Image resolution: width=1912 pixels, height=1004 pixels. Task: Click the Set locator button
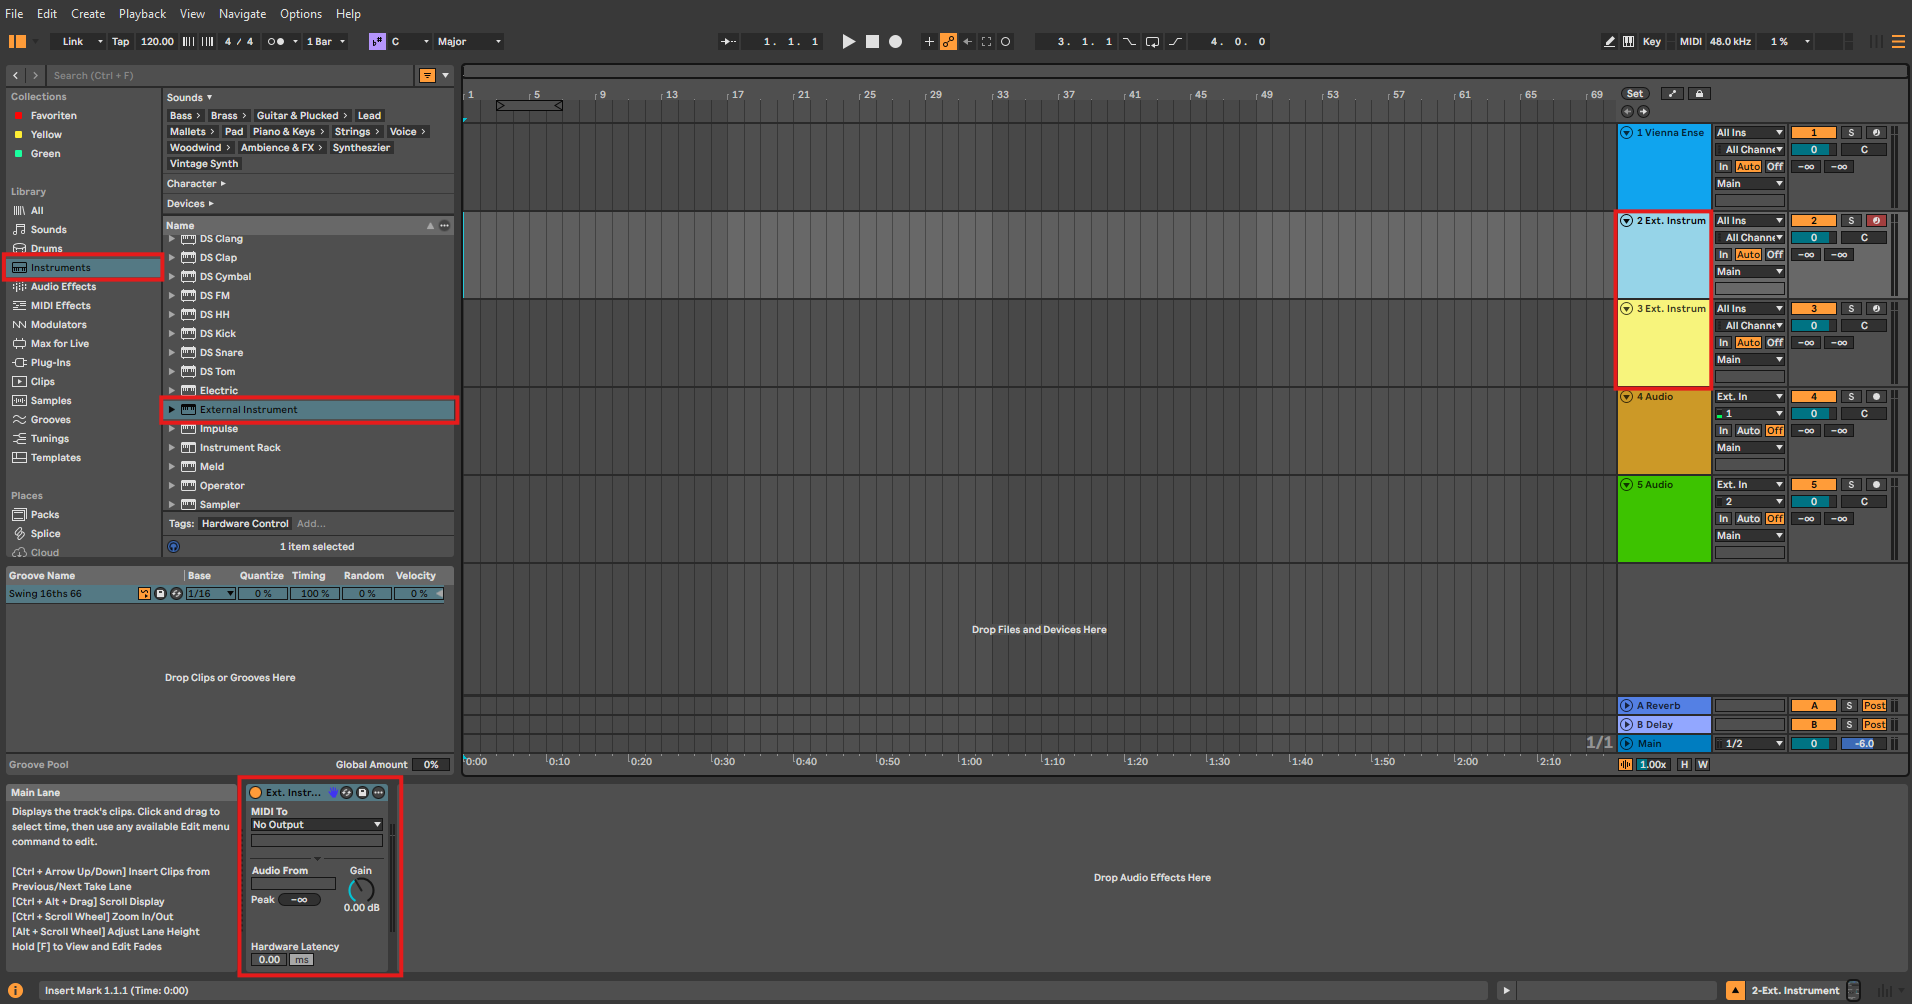[1635, 94]
